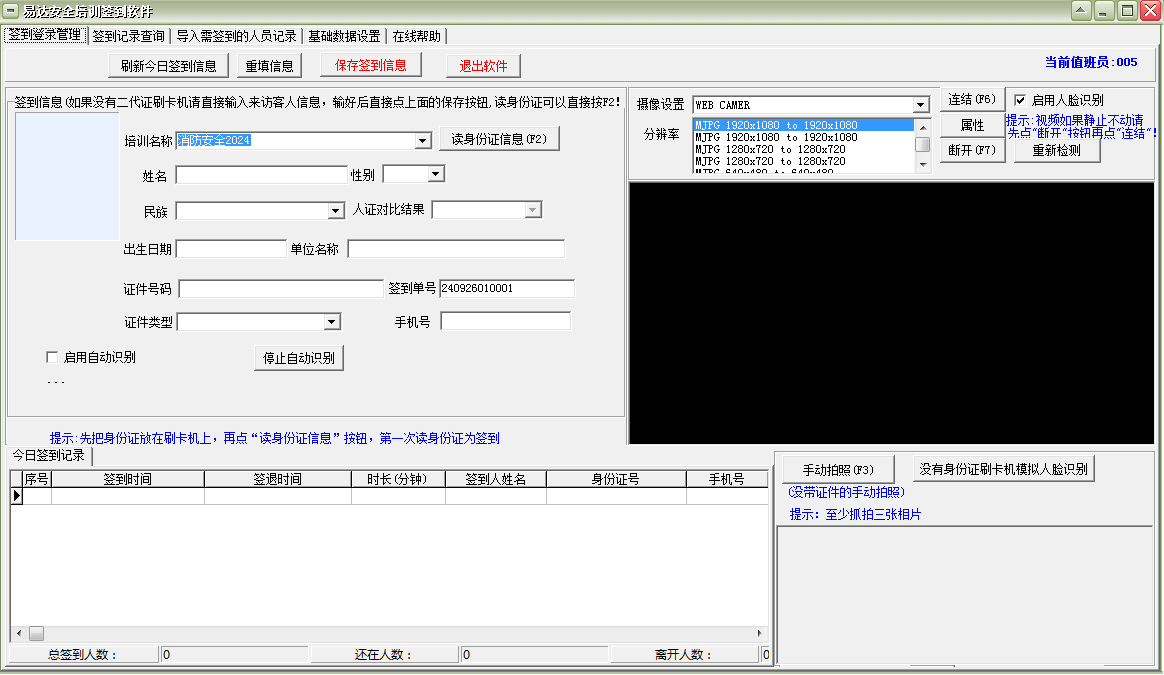The image size is (1164, 675).
Task: Open the 基础数据设置 tab
Action: tap(344, 36)
